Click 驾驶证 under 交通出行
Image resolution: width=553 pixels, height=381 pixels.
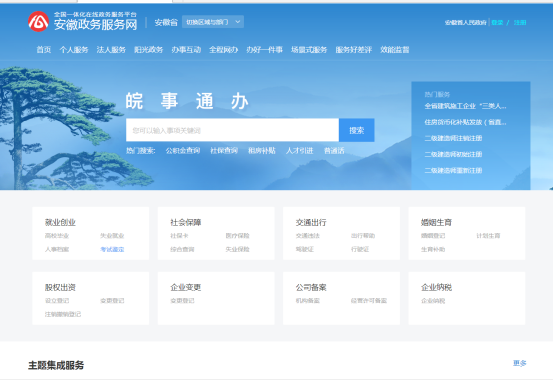[305, 249]
